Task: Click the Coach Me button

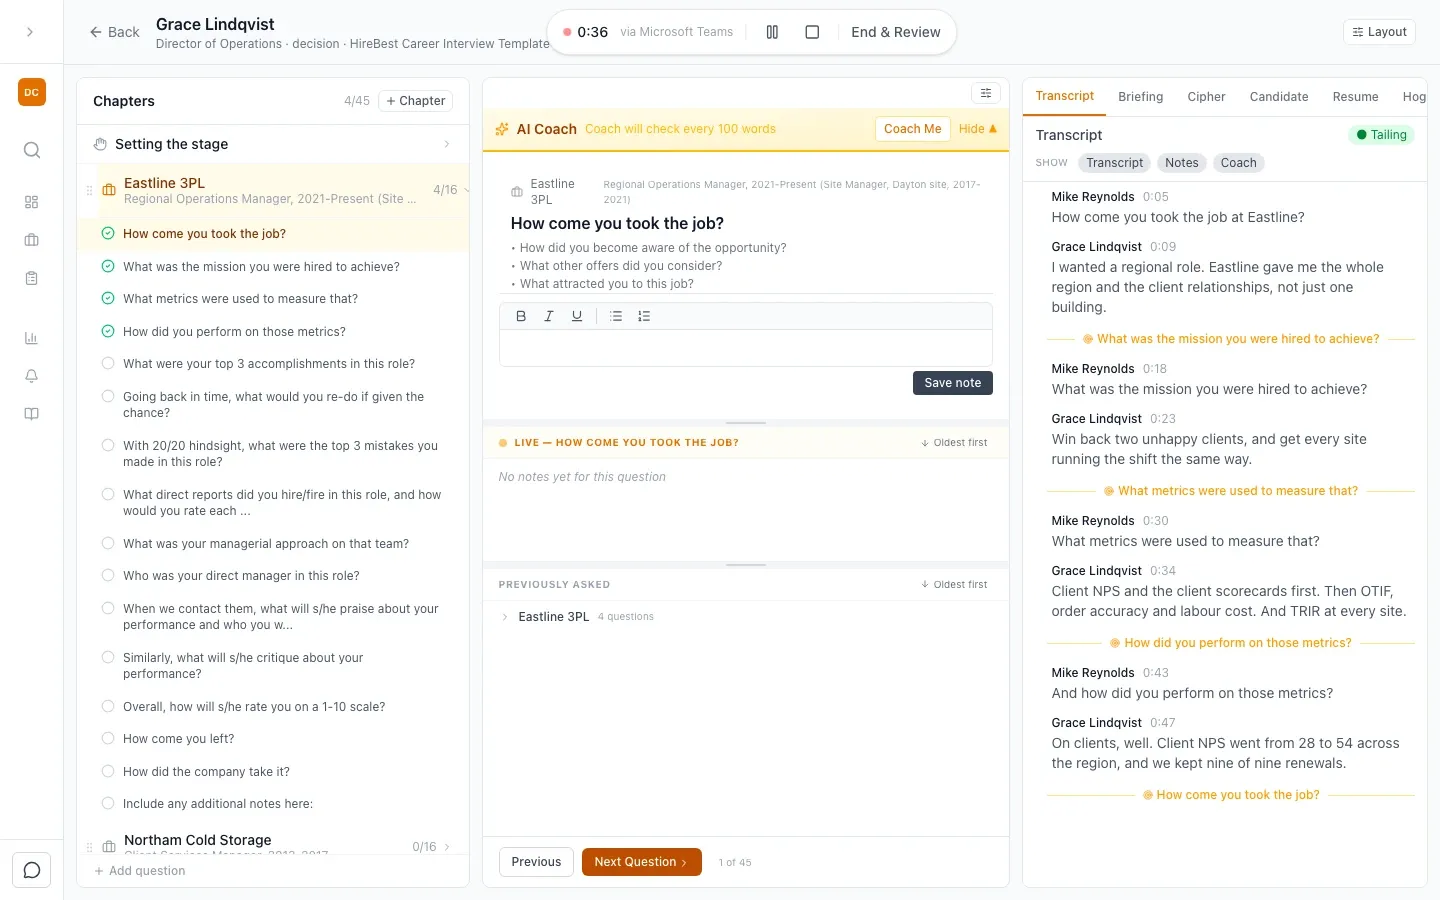Action: coord(912,129)
